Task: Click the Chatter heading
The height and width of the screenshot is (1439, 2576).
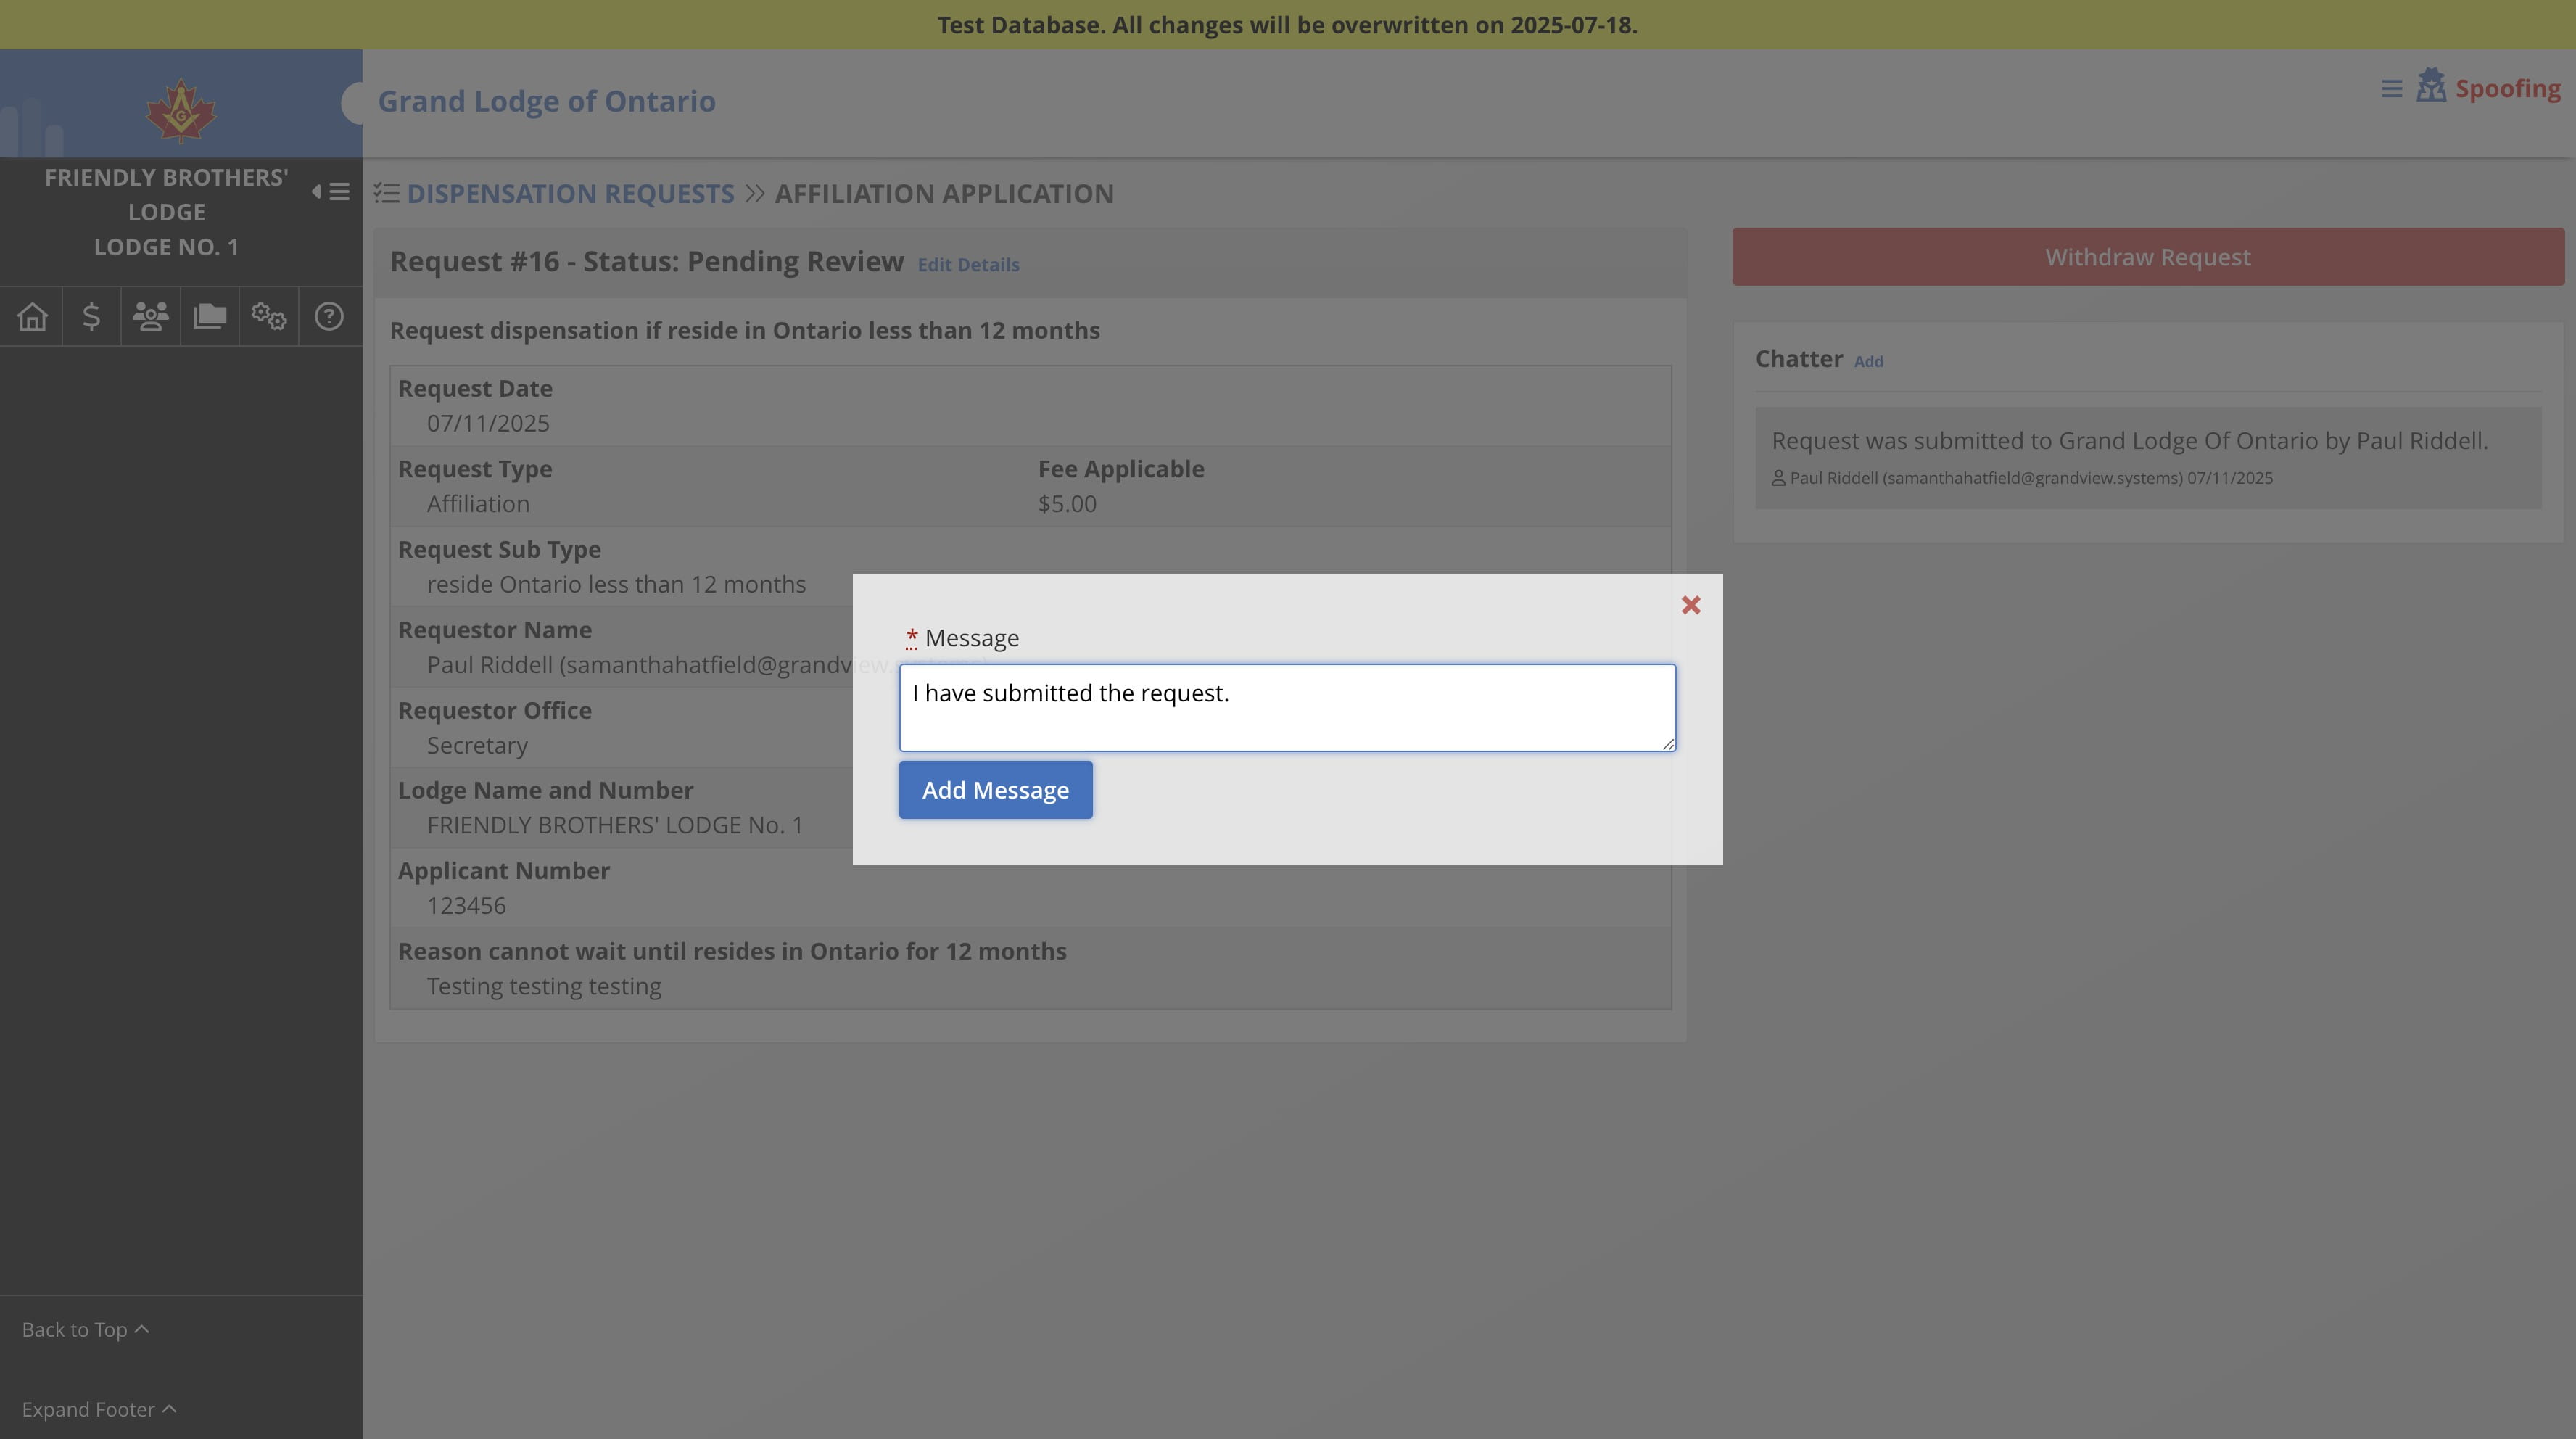Action: pos(1799,359)
